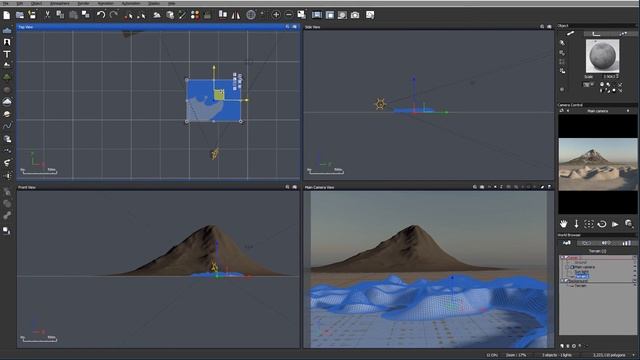Click the Side View title label
The image size is (640, 360).
click(313, 27)
